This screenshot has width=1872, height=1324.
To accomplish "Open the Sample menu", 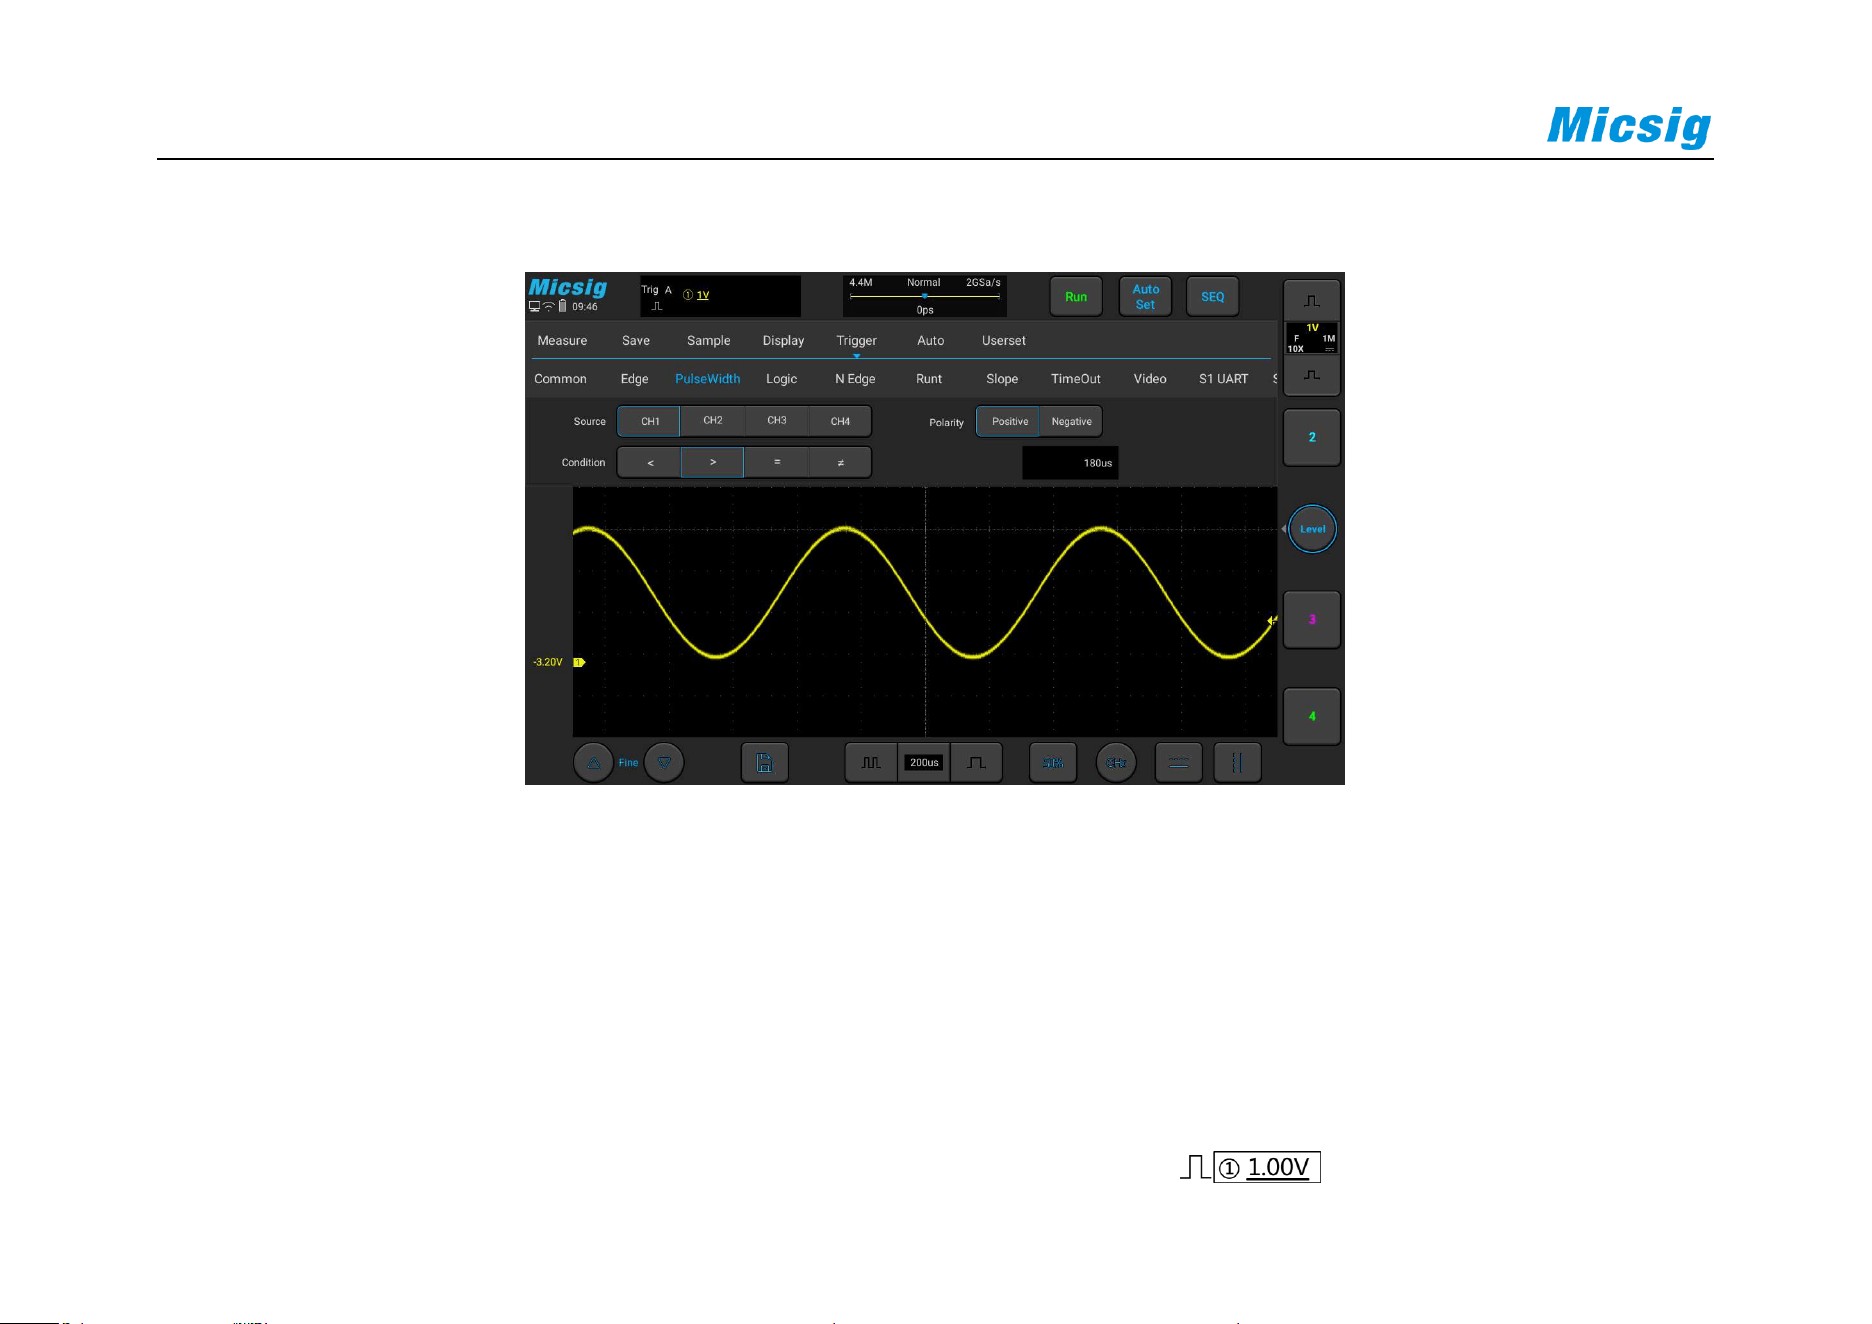I will pos(709,341).
